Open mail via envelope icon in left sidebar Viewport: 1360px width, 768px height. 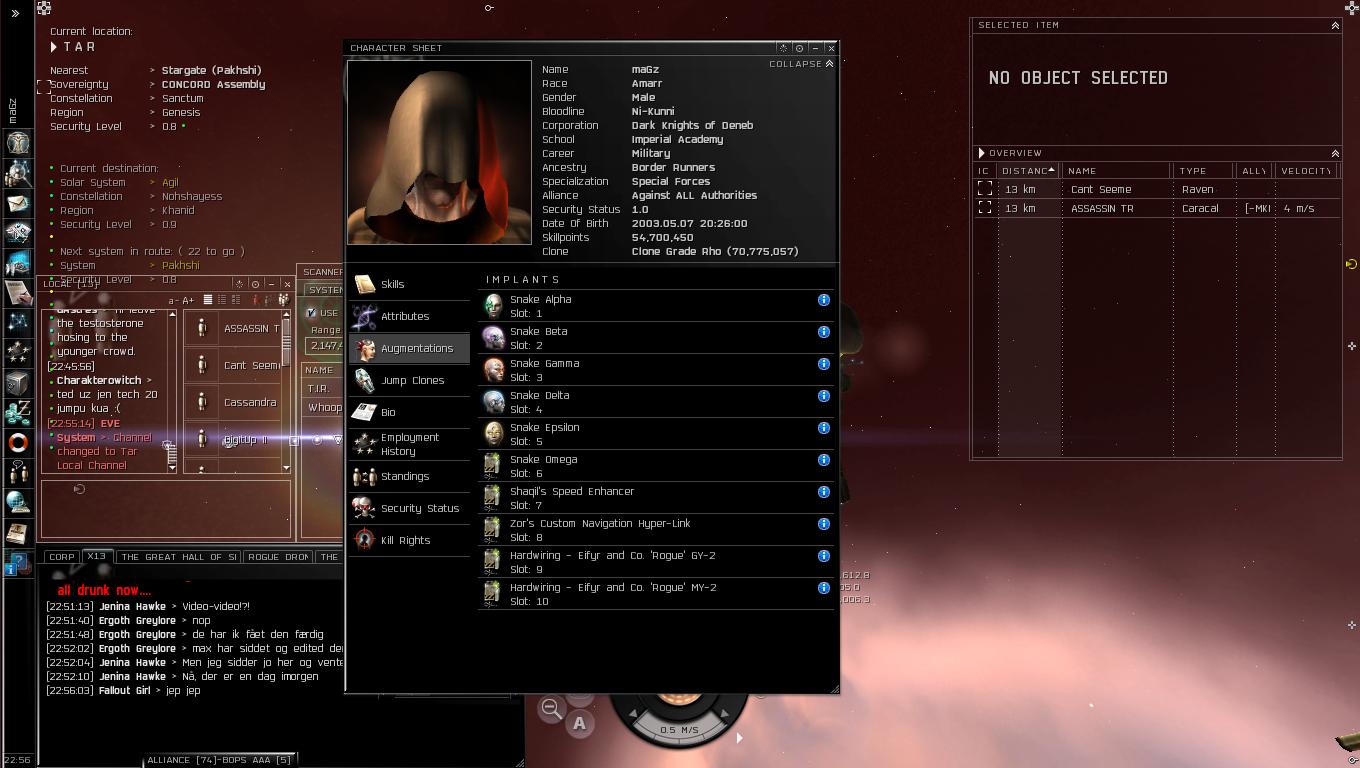pos(18,204)
